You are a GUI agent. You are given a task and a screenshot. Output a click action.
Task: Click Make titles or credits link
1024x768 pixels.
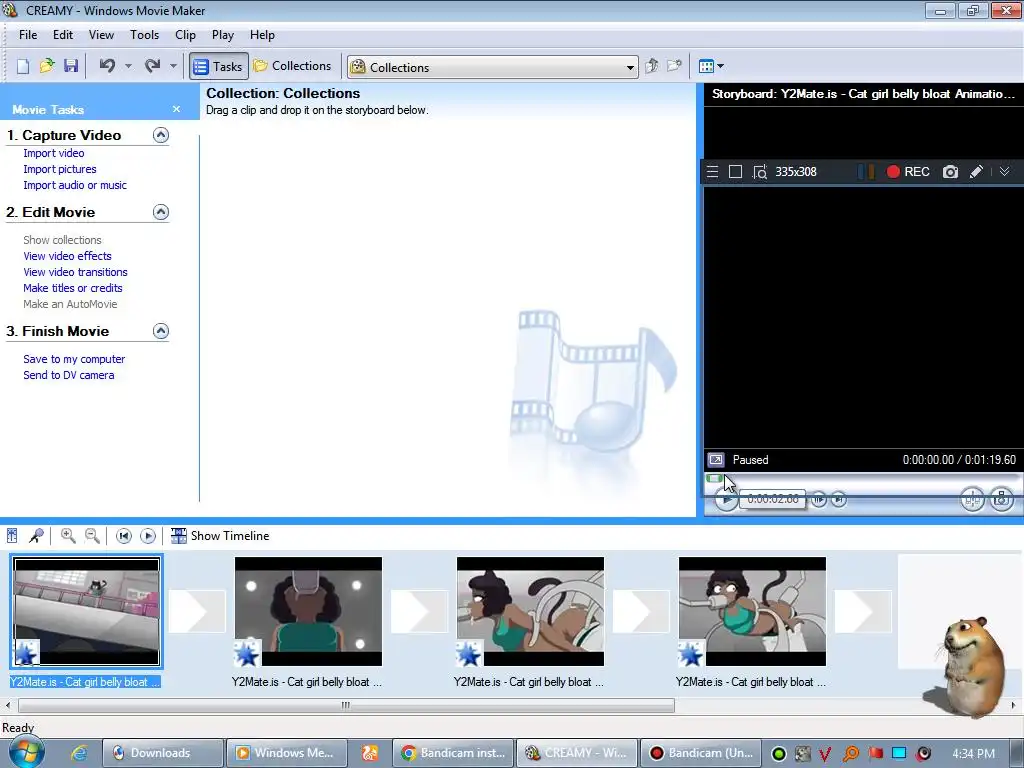[72, 288]
